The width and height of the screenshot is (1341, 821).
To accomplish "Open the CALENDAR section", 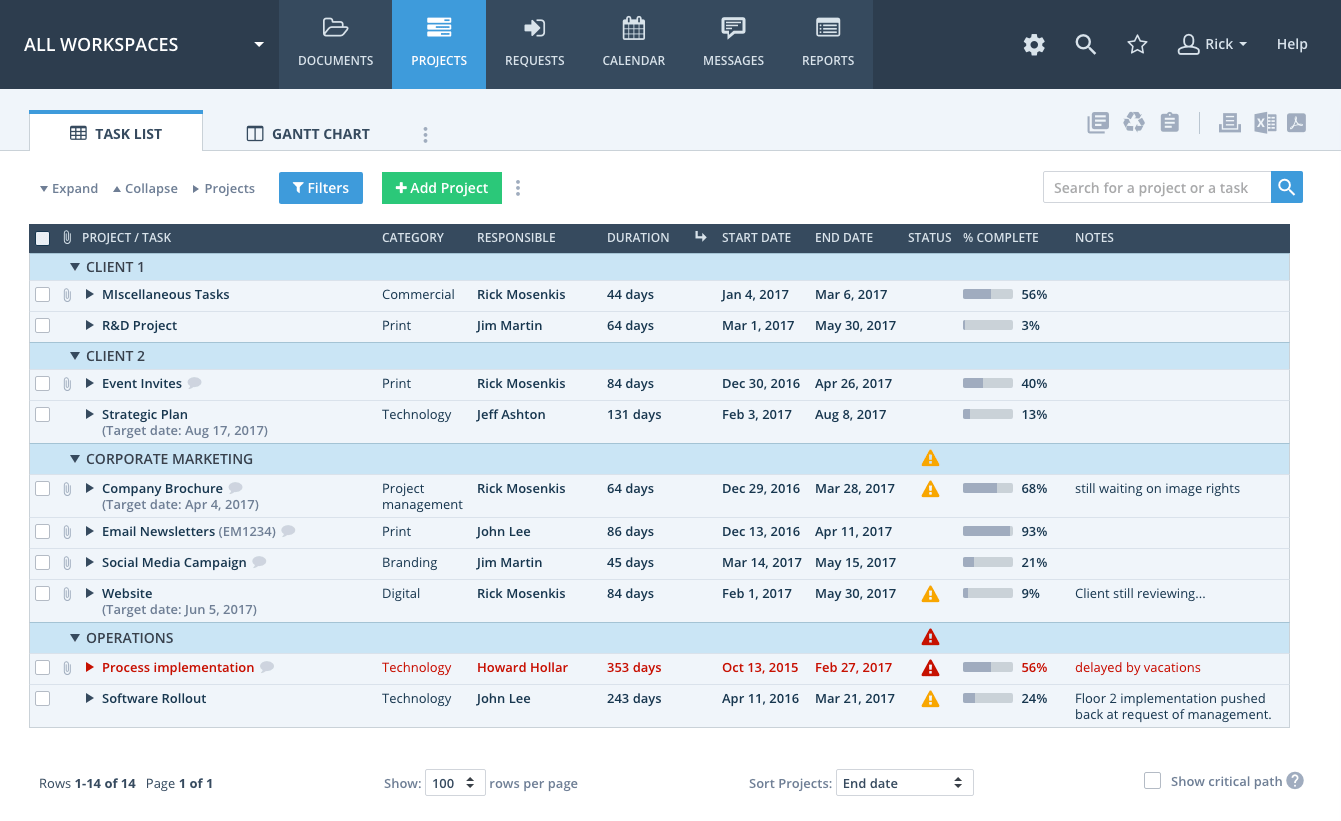I will [633, 44].
